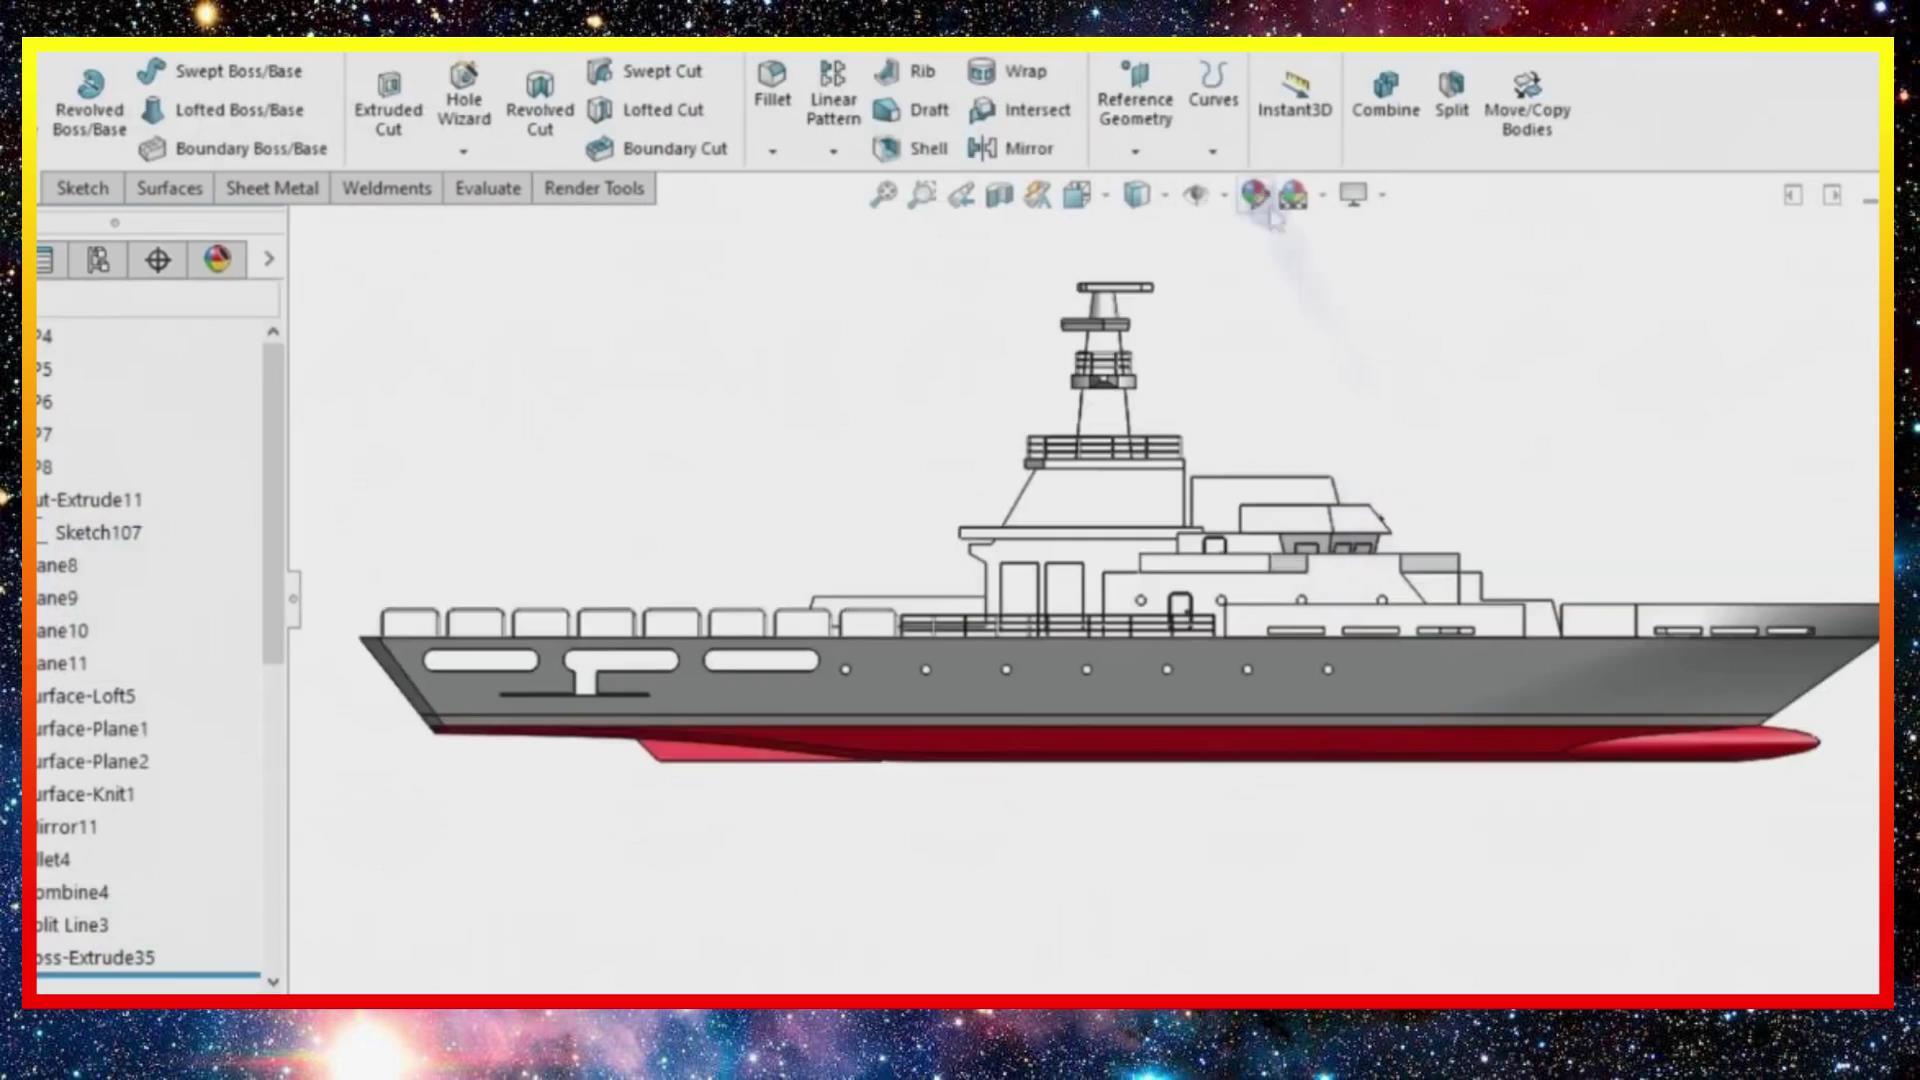Image resolution: width=1920 pixels, height=1080 pixels.
Task: Click Sketch107 in the feature tree
Action: tap(98, 533)
